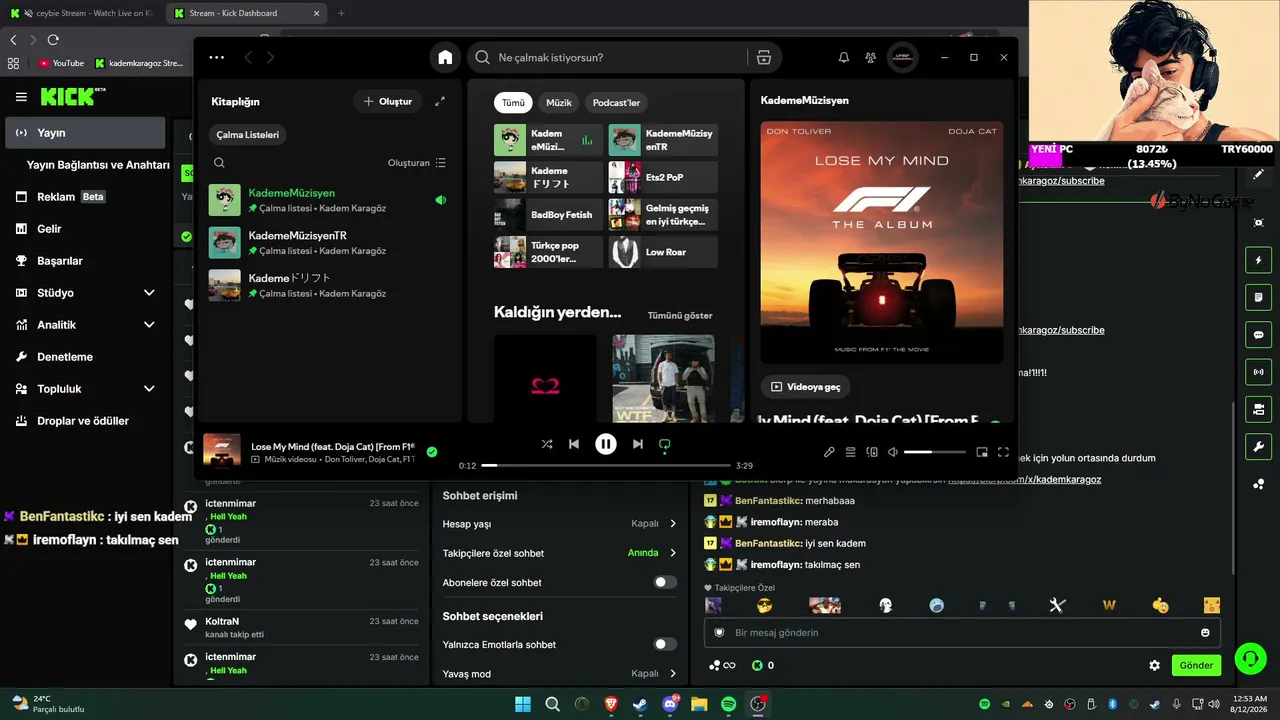Open Spotify from Windows taskbar
The image size is (1280, 720).
coord(729,704)
